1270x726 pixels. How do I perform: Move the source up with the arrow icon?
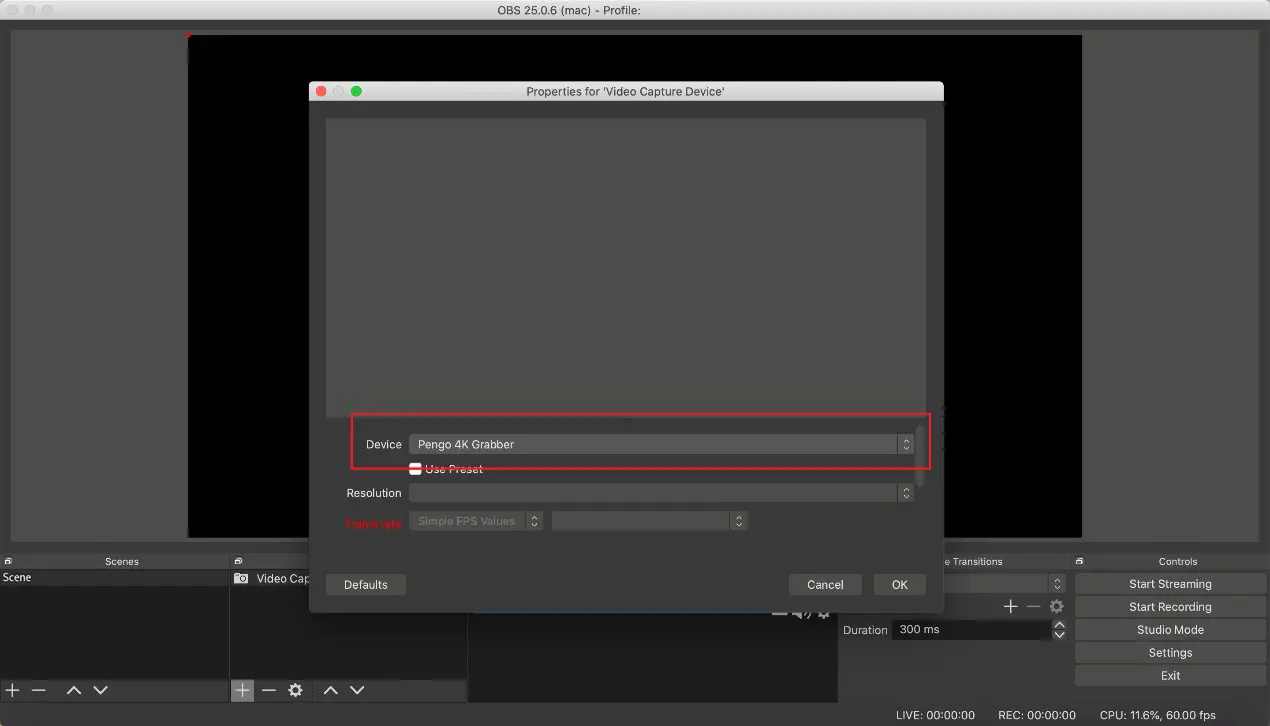click(330, 690)
